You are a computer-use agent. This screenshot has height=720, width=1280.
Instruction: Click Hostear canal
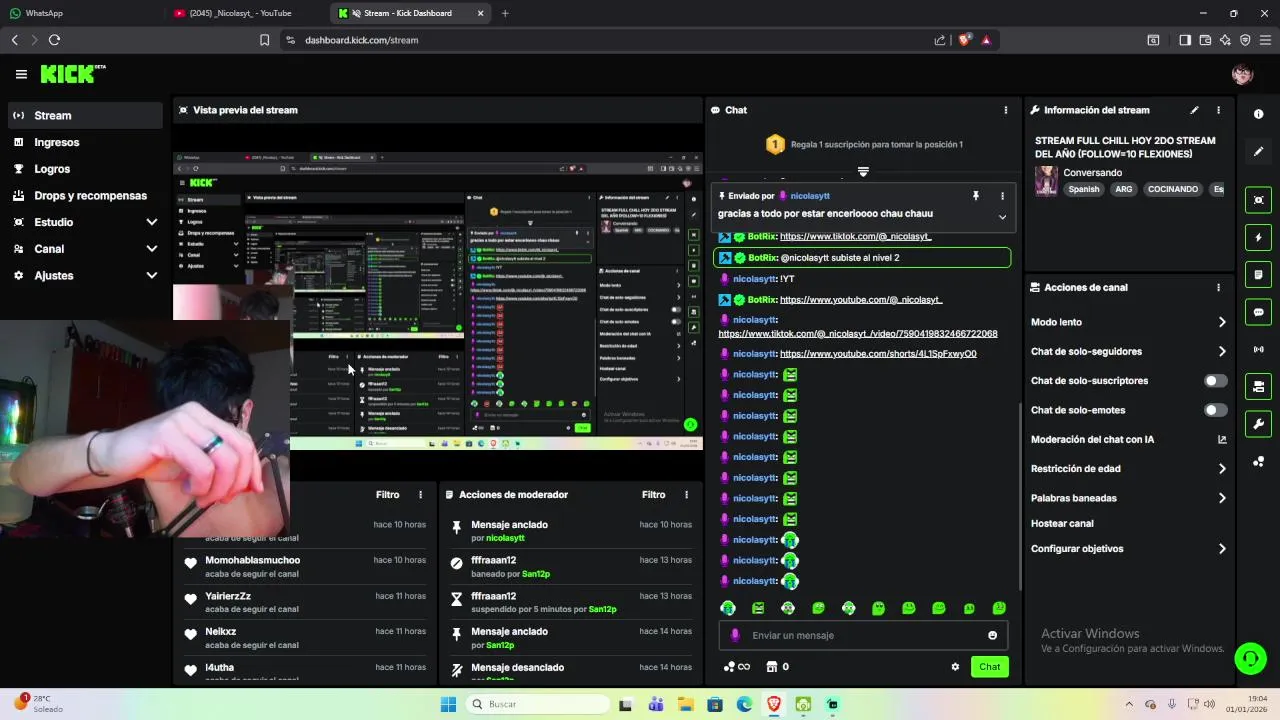coord(1062,524)
